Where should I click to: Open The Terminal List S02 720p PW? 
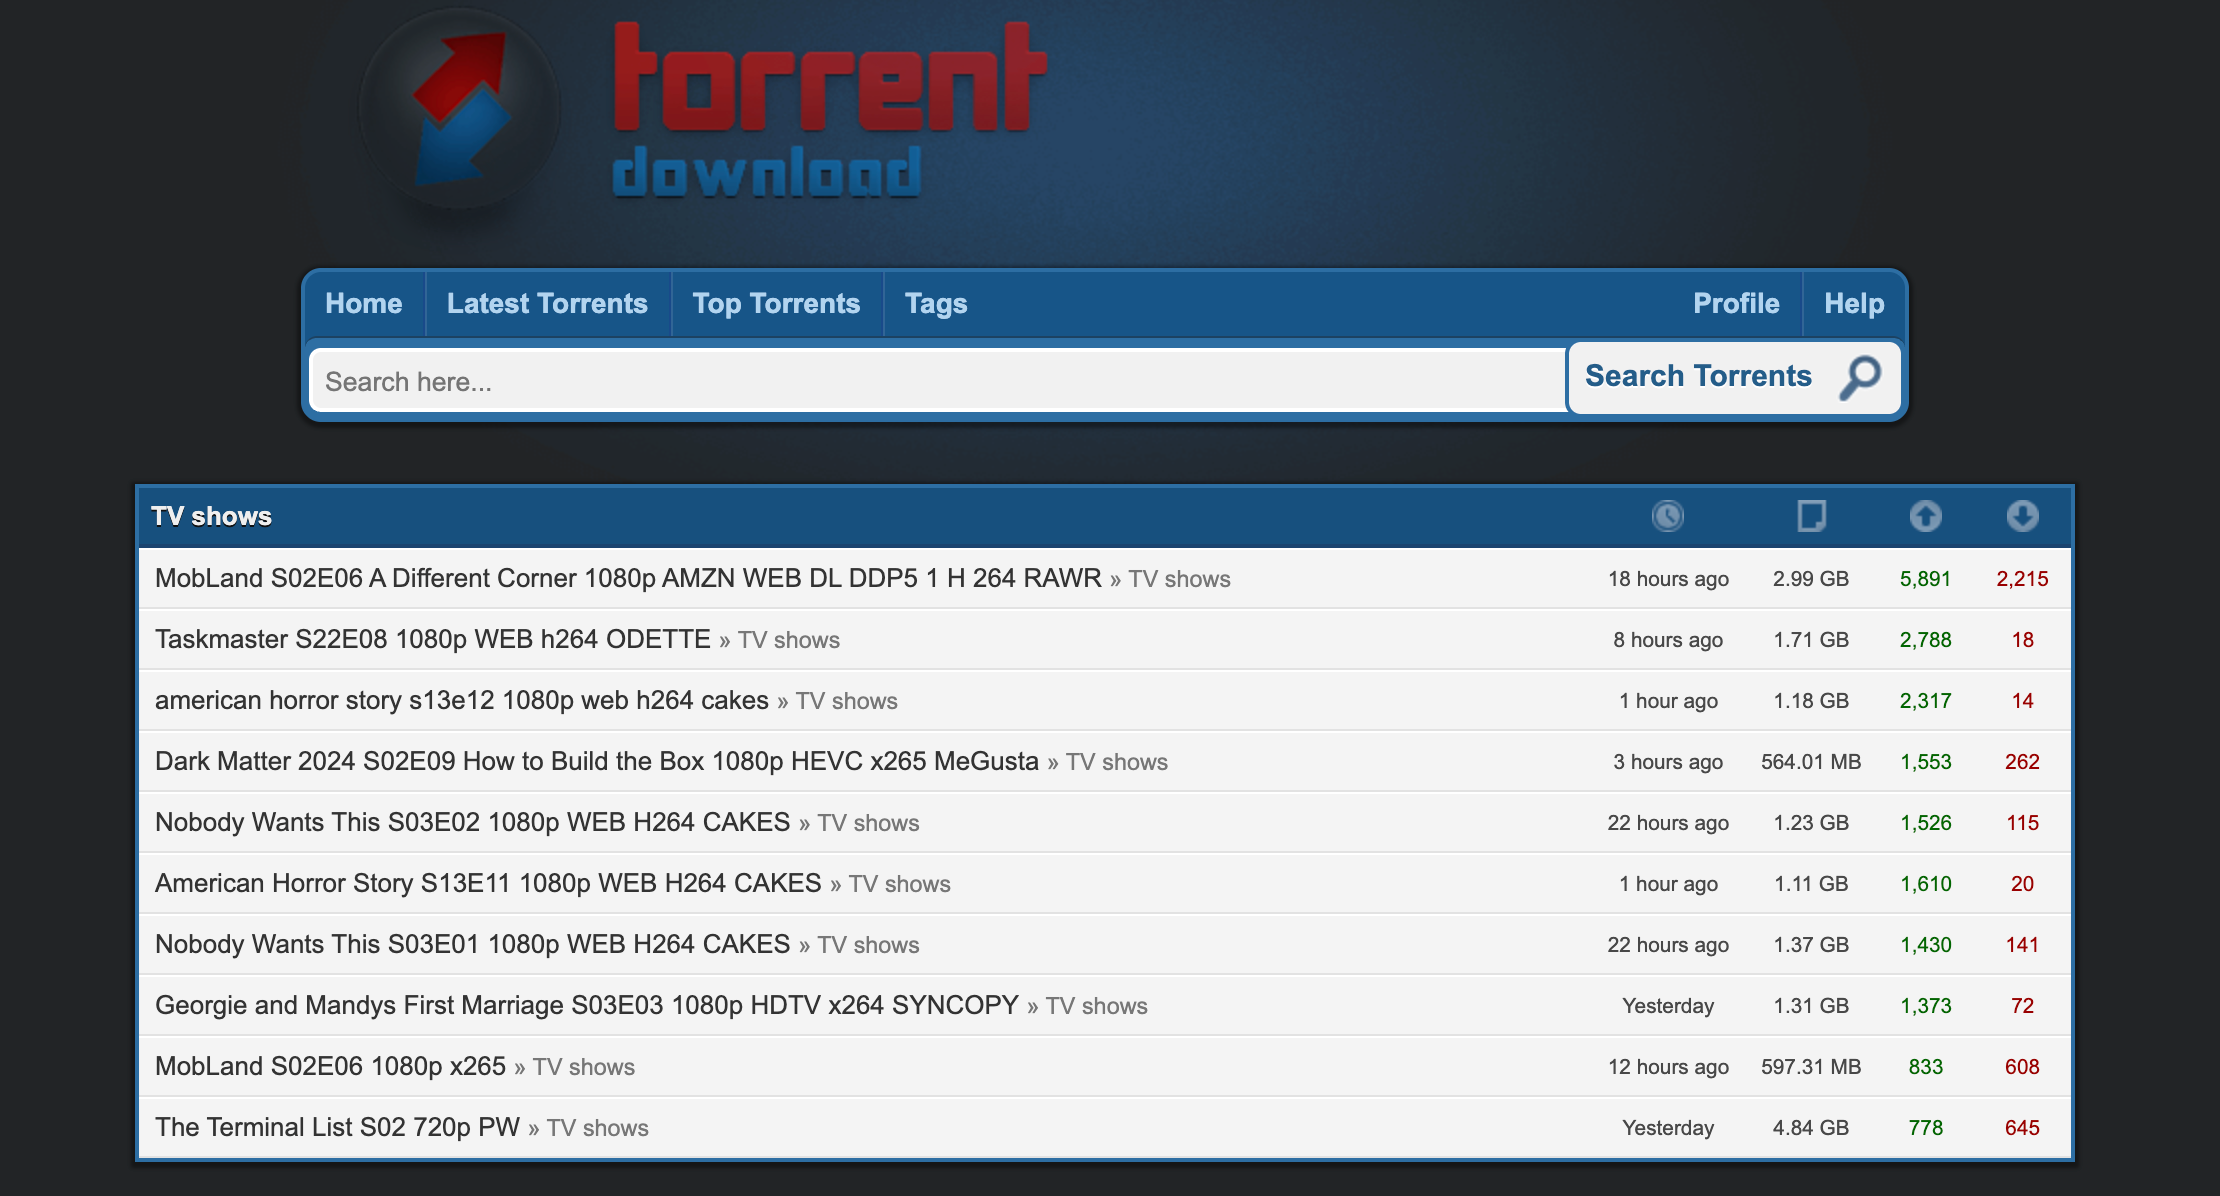337,1127
